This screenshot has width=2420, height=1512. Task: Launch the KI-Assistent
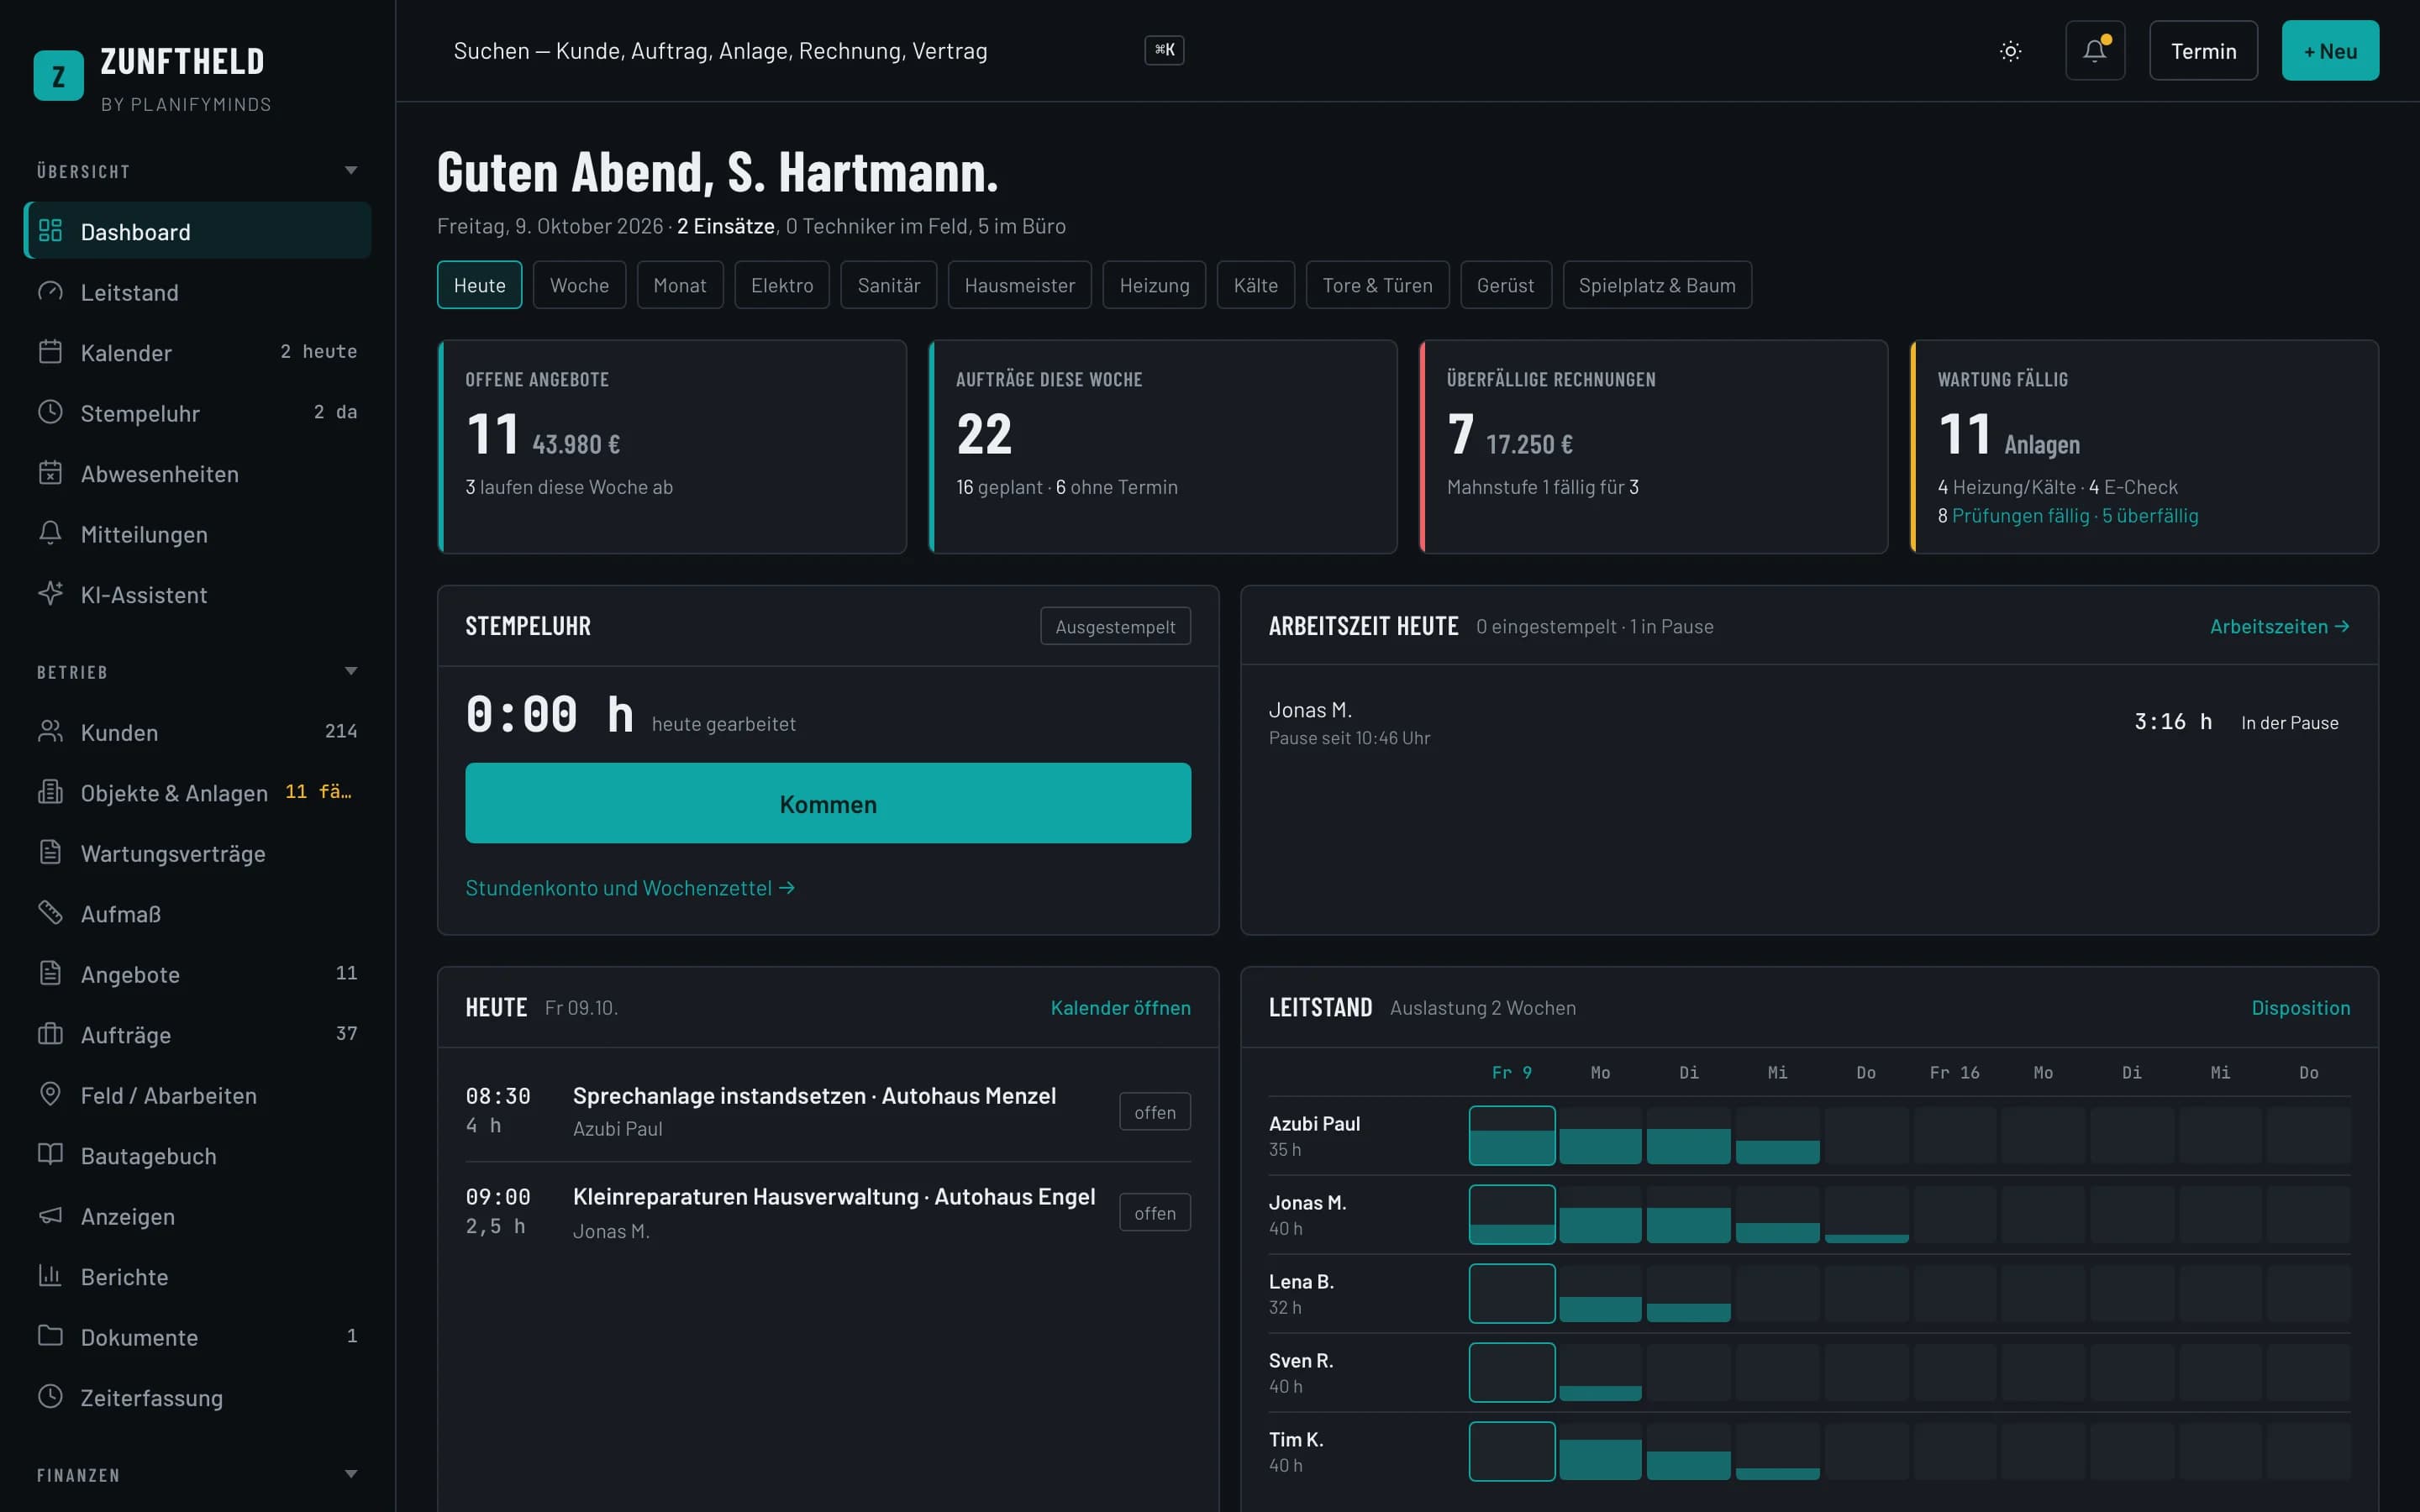coord(197,595)
